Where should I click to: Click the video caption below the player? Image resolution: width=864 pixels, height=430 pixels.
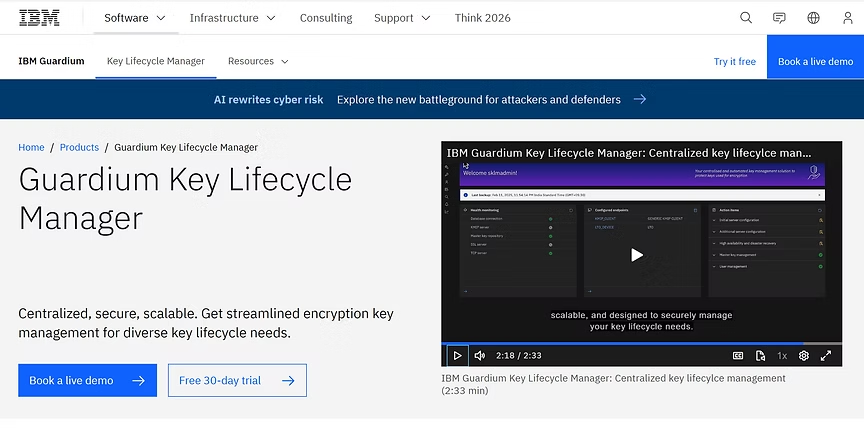click(613, 384)
